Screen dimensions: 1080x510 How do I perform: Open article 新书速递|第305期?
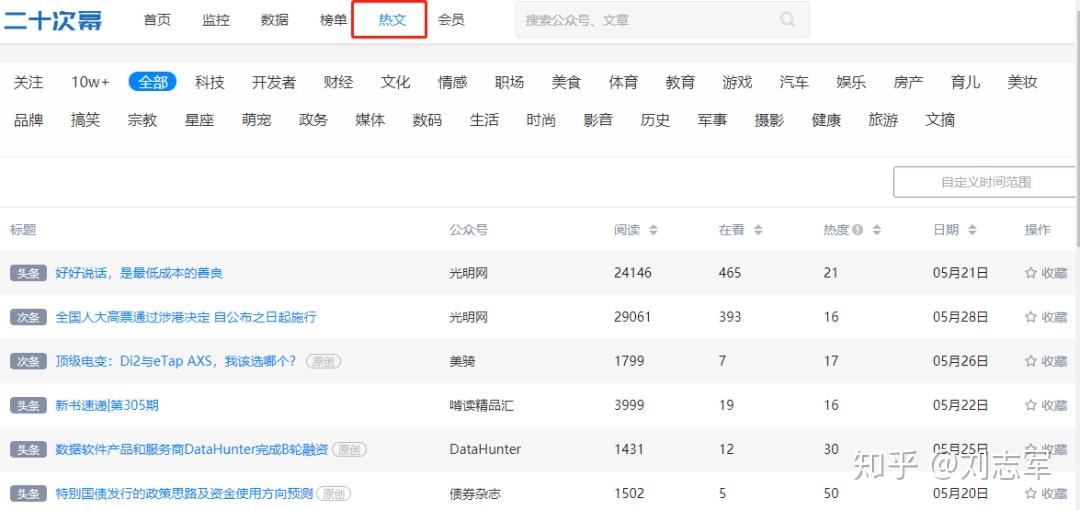point(107,405)
